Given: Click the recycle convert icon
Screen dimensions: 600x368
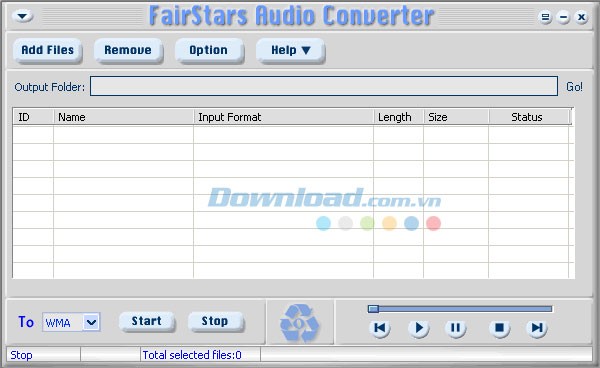Looking at the screenshot, I should (x=299, y=323).
